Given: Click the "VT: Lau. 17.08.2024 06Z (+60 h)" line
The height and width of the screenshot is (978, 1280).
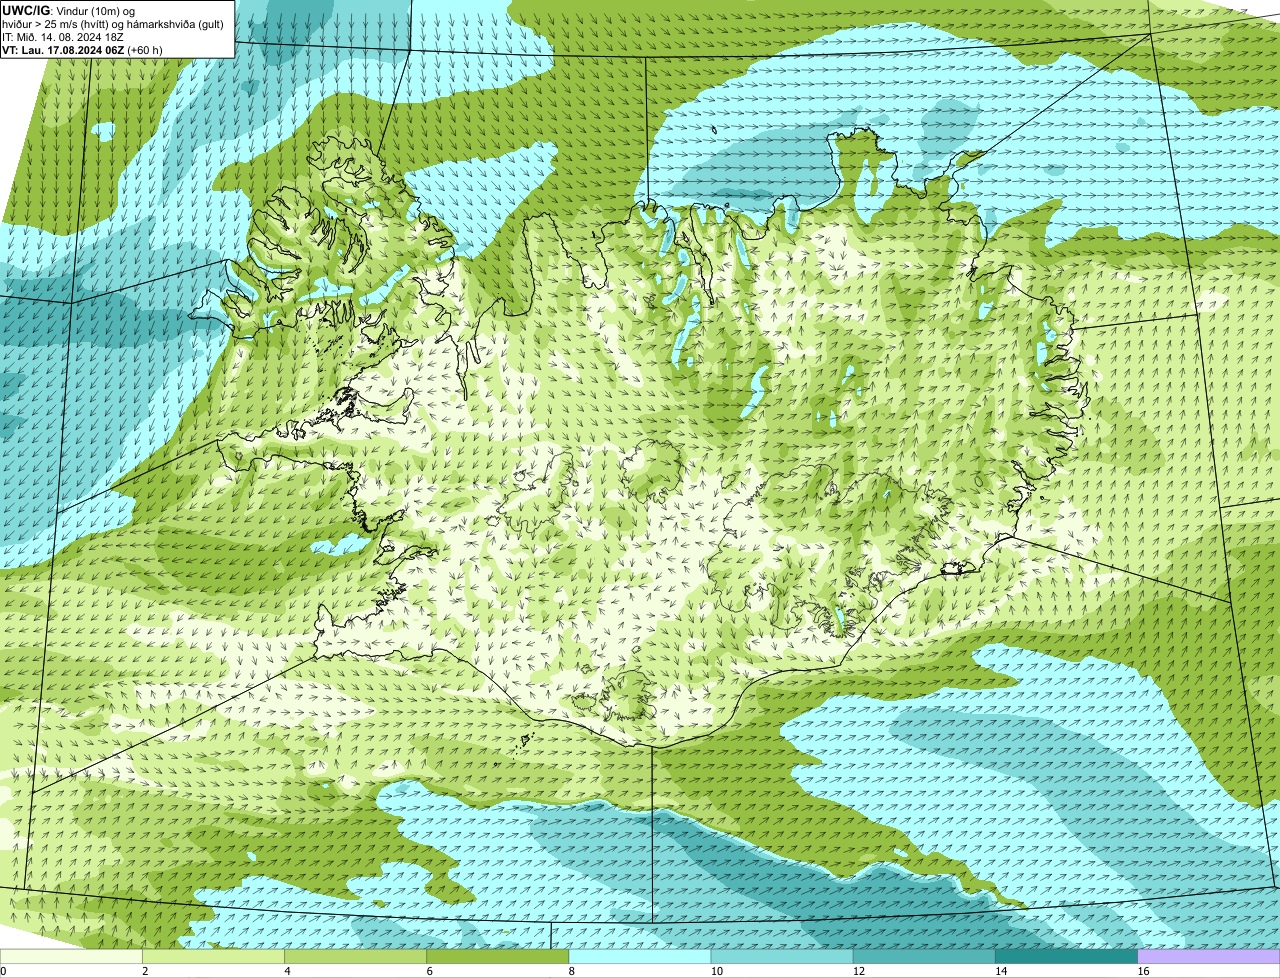Looking at the screenshot, I should (x=83, y=50).
